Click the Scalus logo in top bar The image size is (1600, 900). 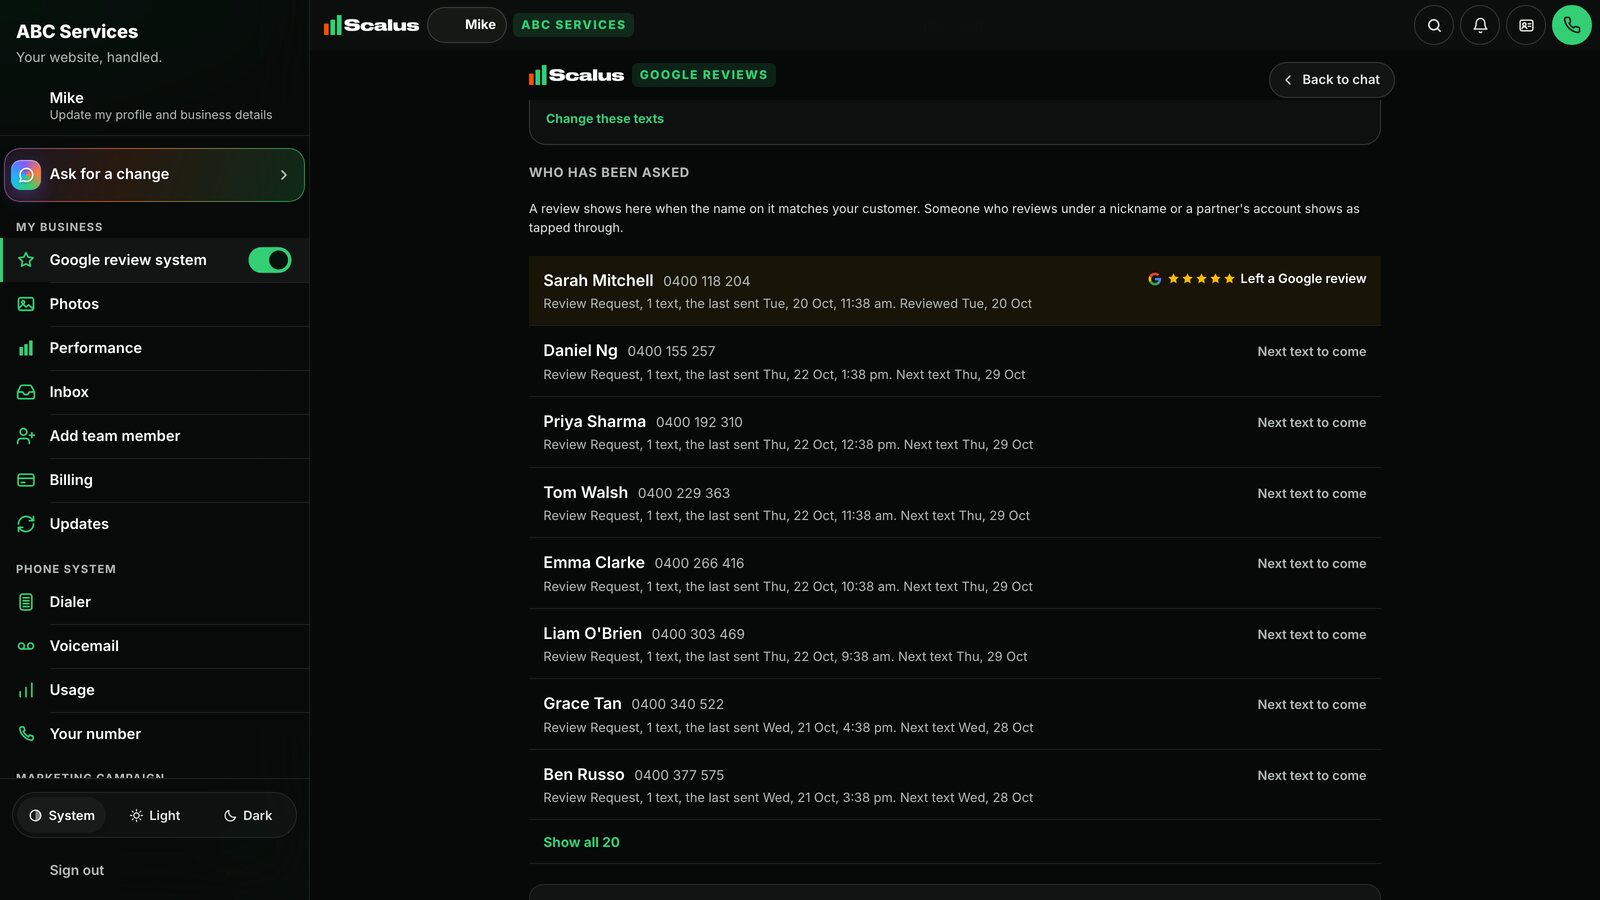pos(371,25)
